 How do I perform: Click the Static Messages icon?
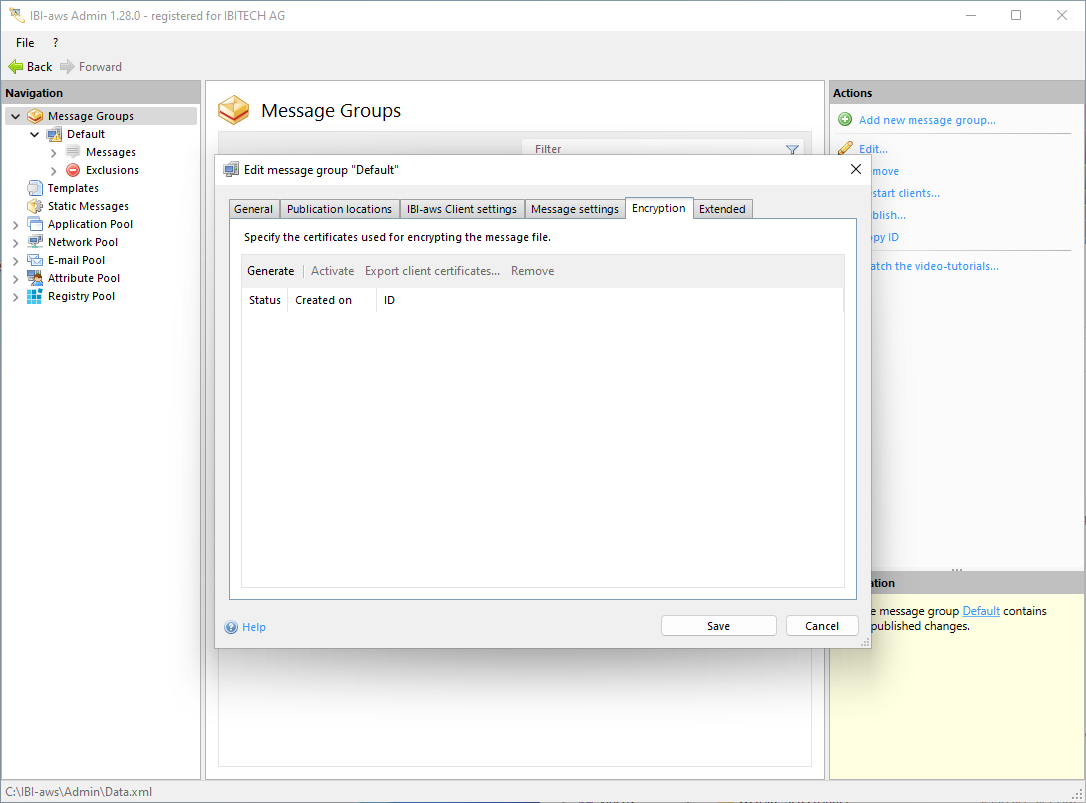click(35, 206)
